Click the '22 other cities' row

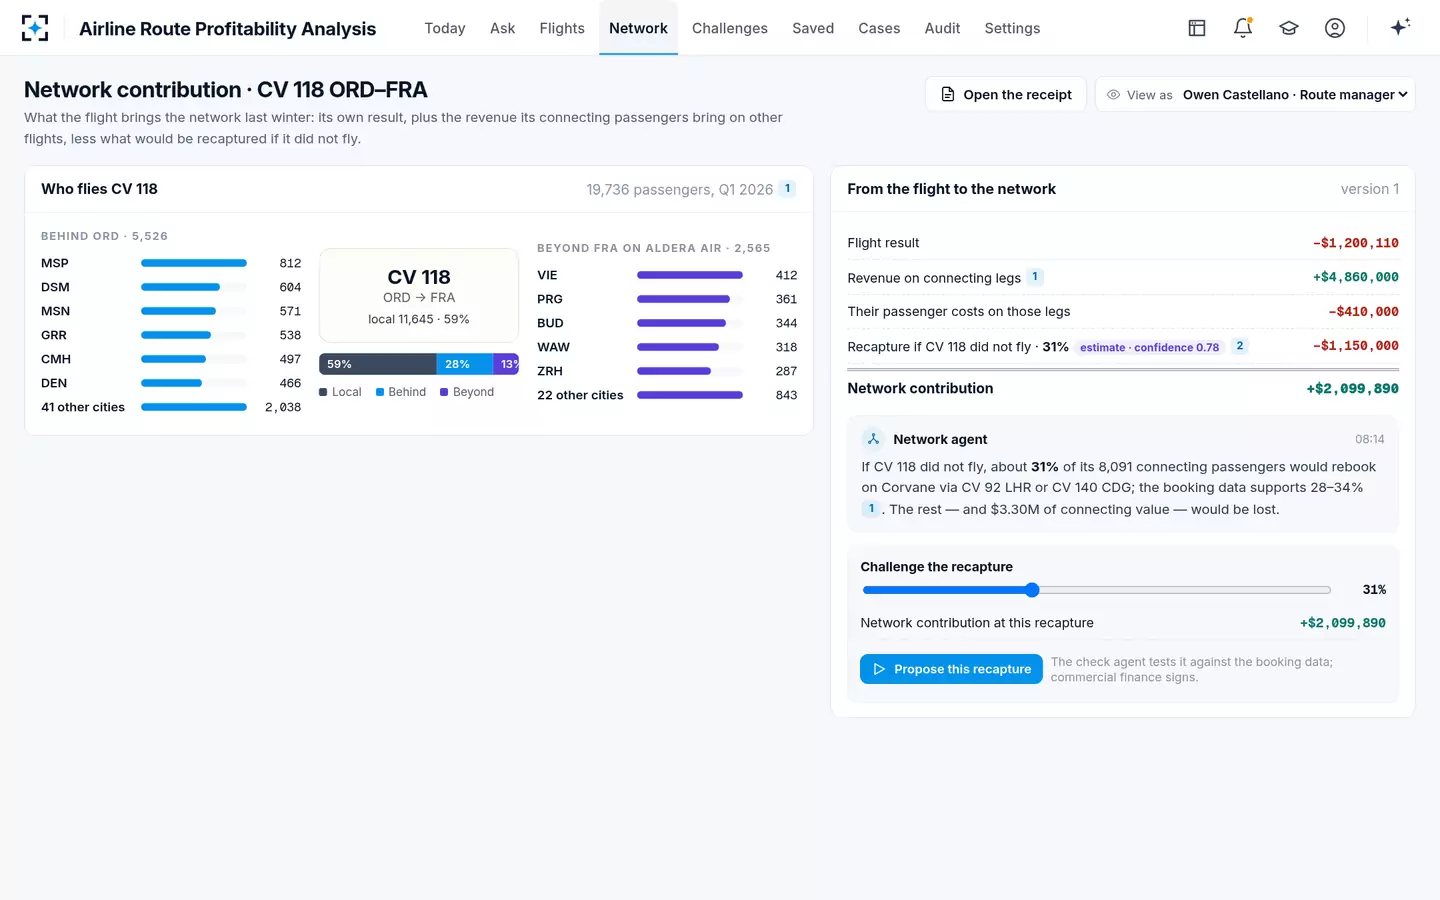point(667,395)
